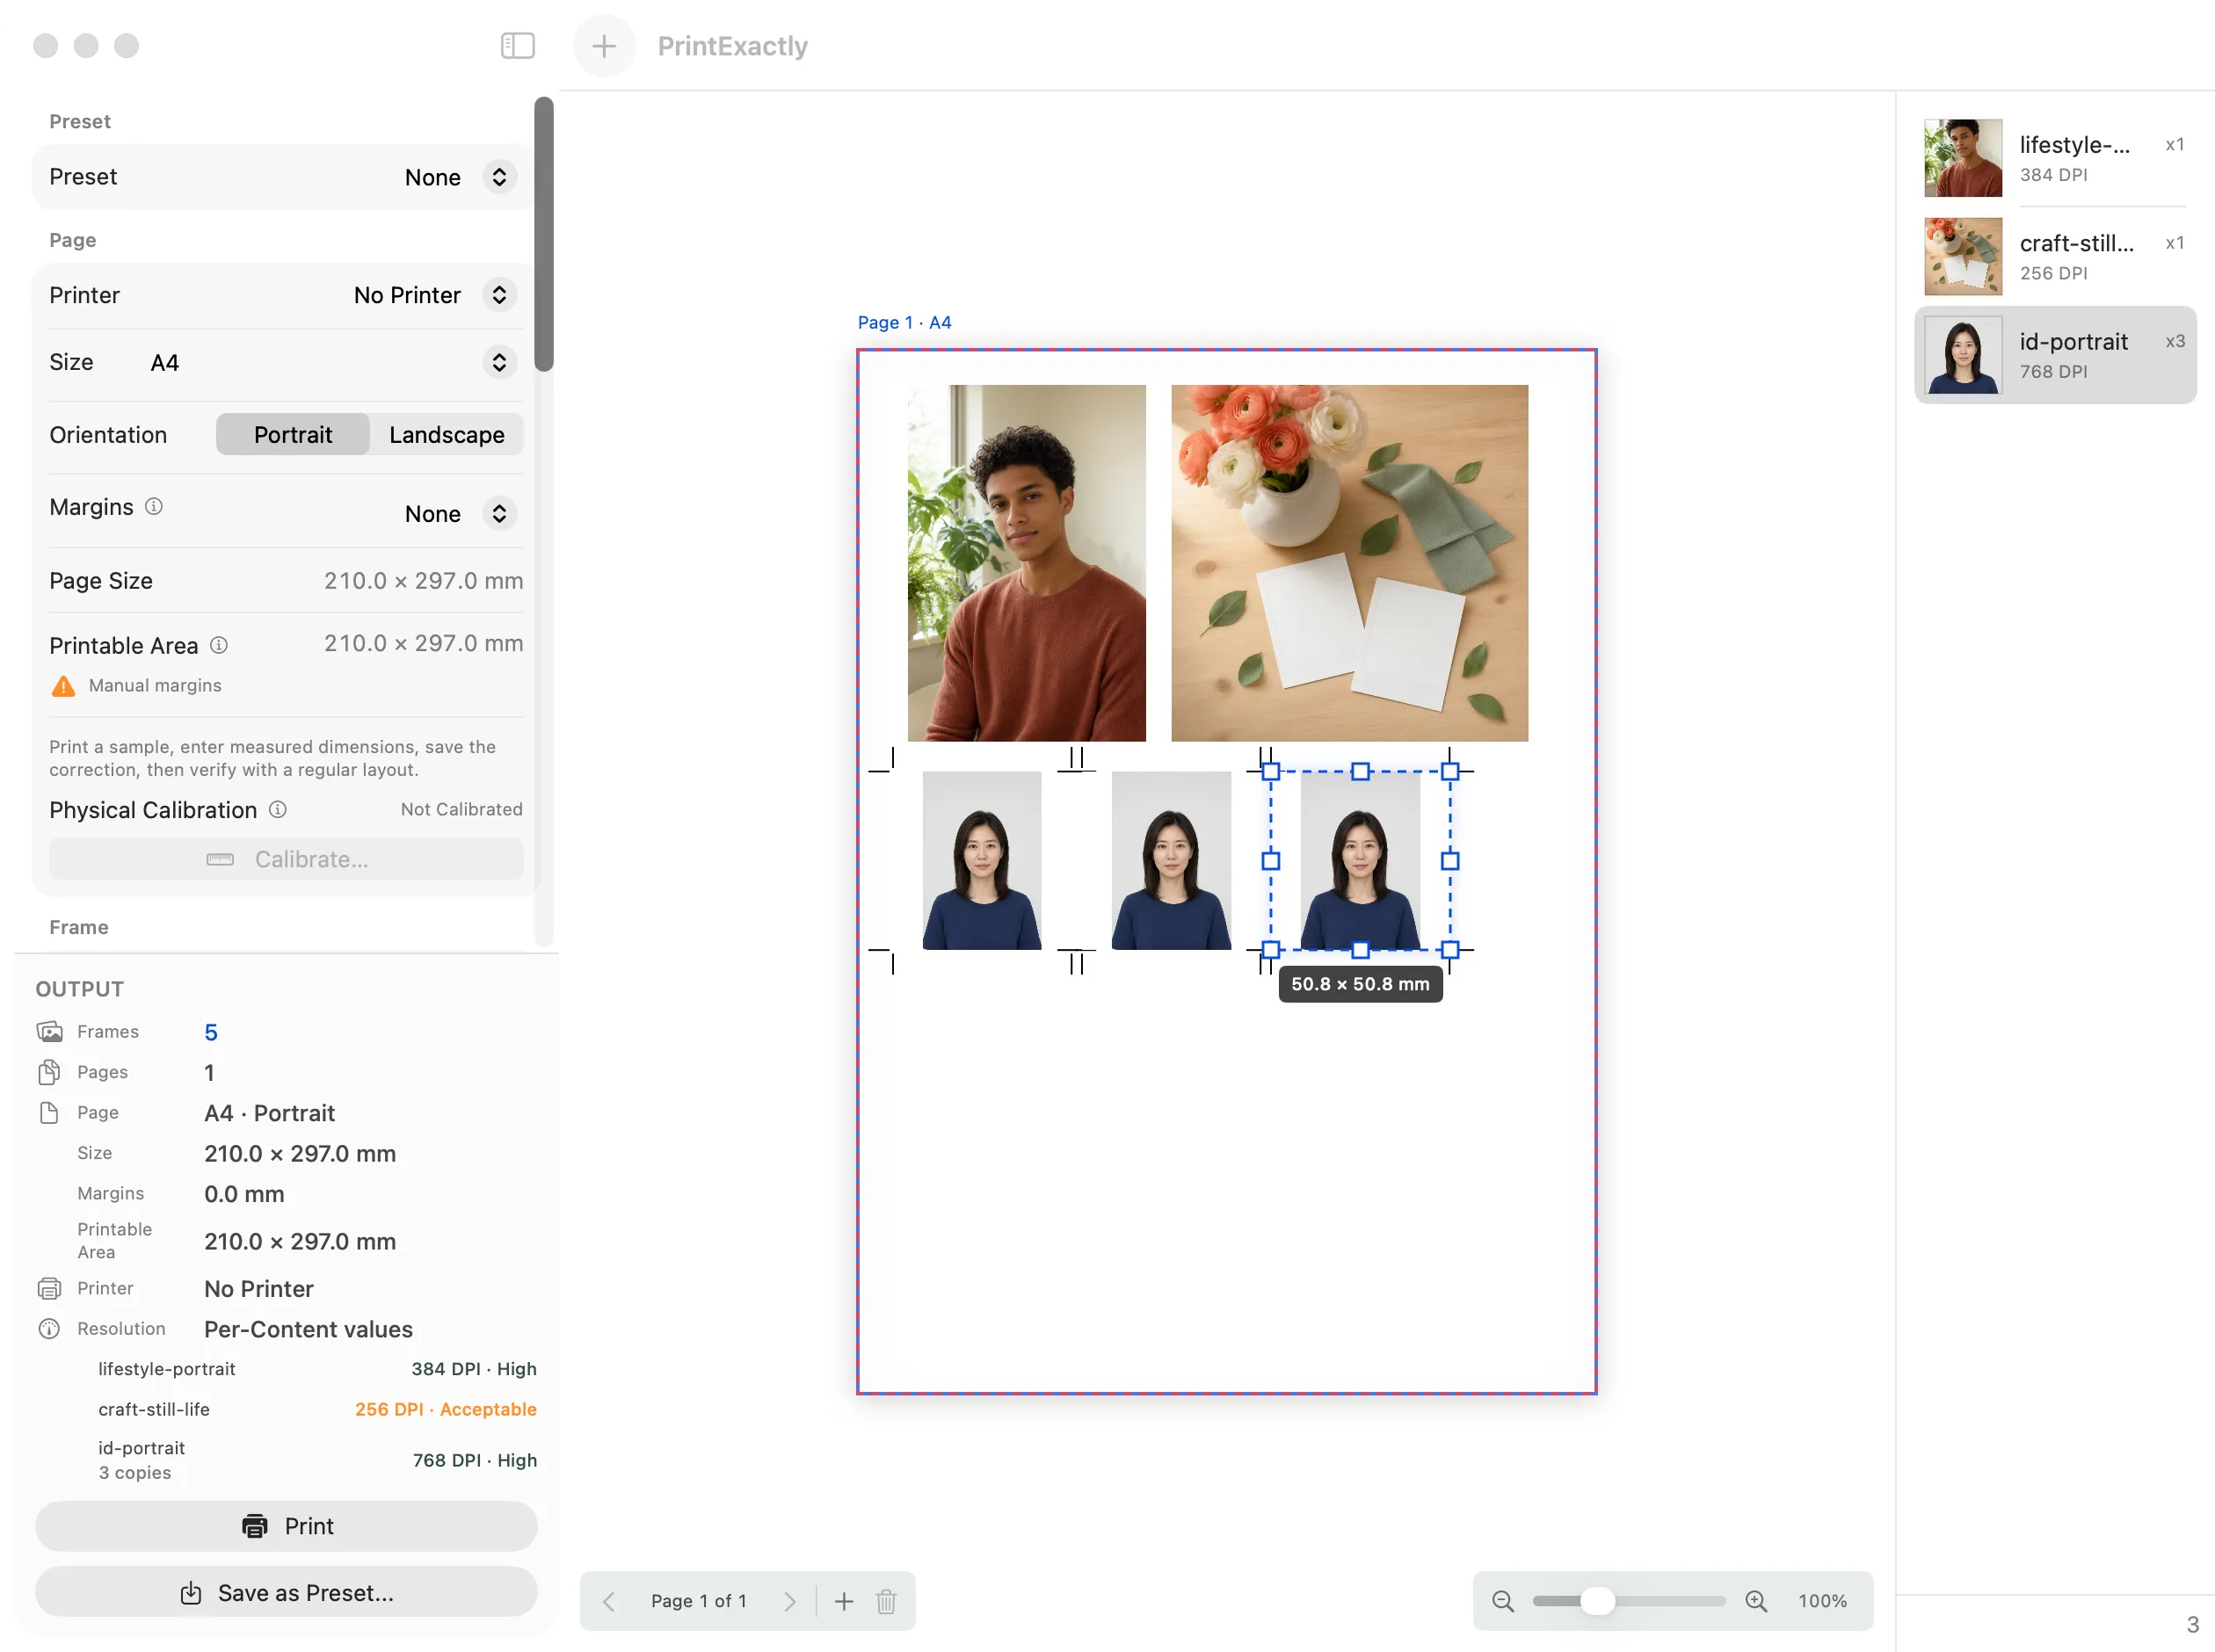Delete page with trash icon
2215x1652 pixels.
886,1601
